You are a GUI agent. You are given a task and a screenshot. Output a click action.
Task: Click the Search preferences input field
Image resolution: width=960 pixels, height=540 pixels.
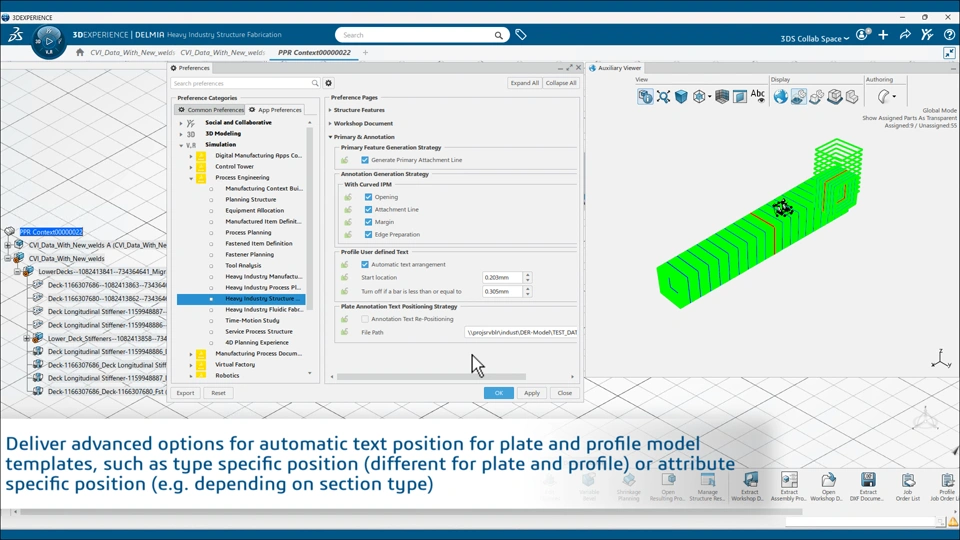coord(246,83)
